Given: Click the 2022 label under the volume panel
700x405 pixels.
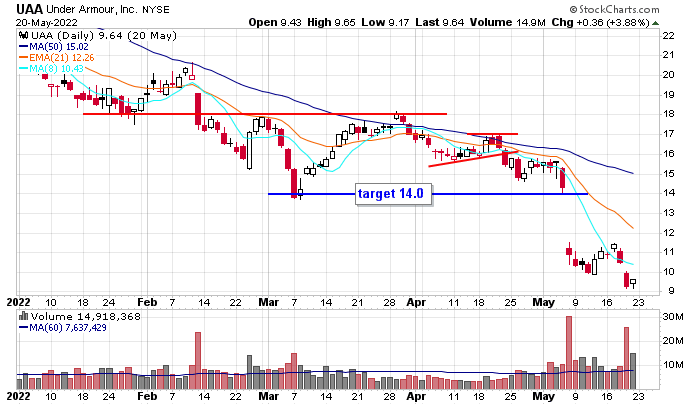Looking at the screenshot, I should (x=19, y=396).
